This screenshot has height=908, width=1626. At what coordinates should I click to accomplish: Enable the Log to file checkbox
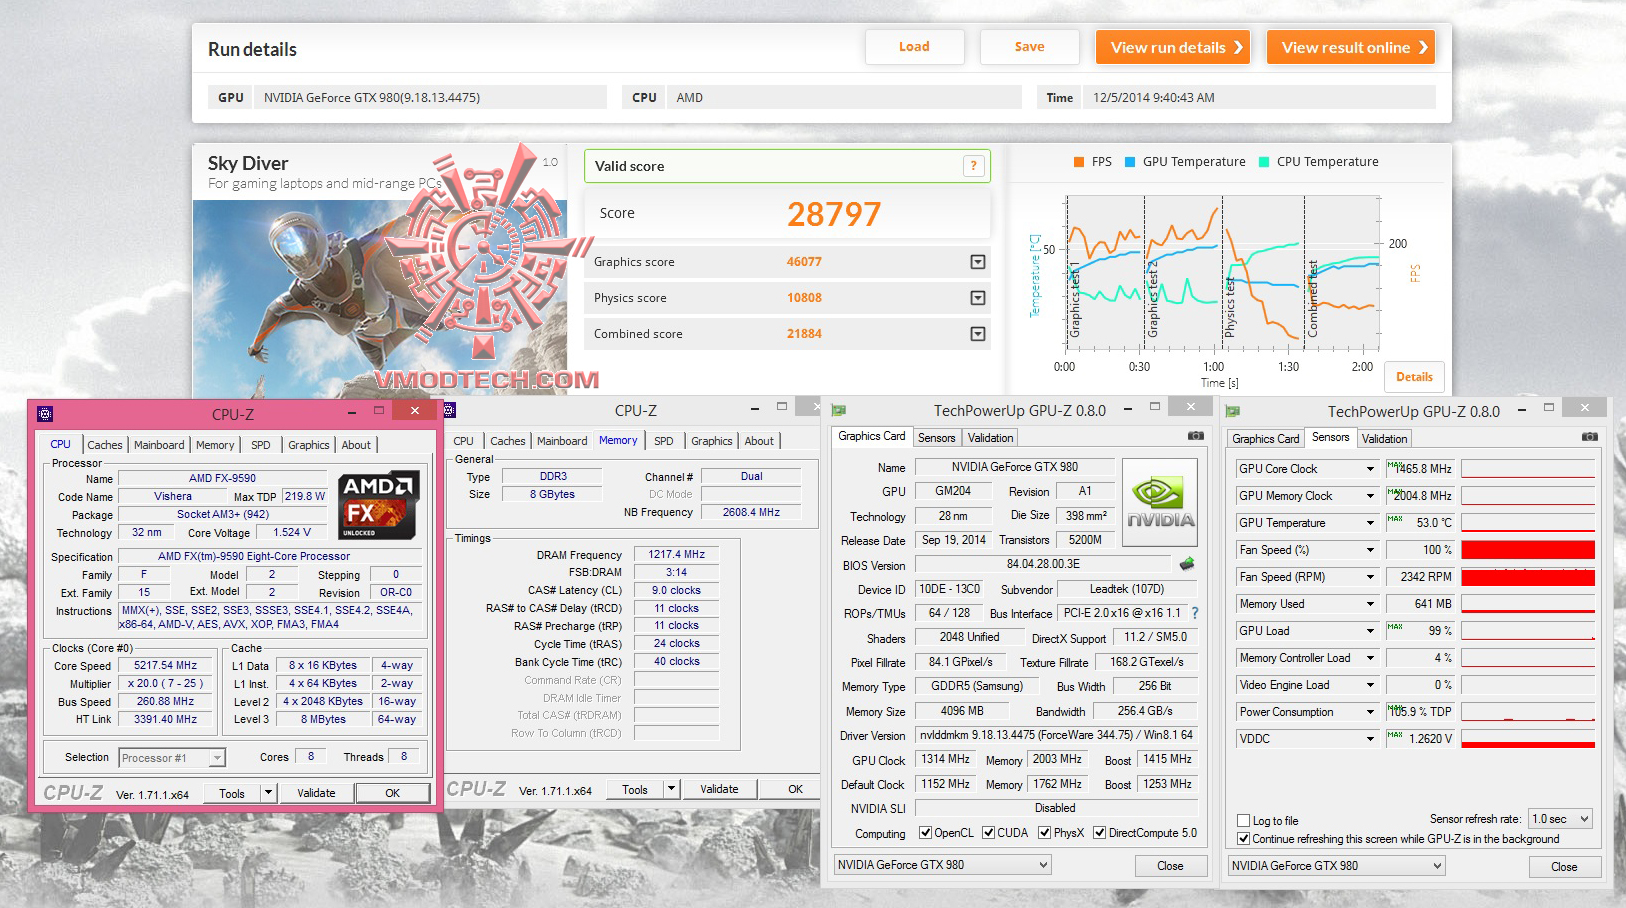[x=1243, y=821]
